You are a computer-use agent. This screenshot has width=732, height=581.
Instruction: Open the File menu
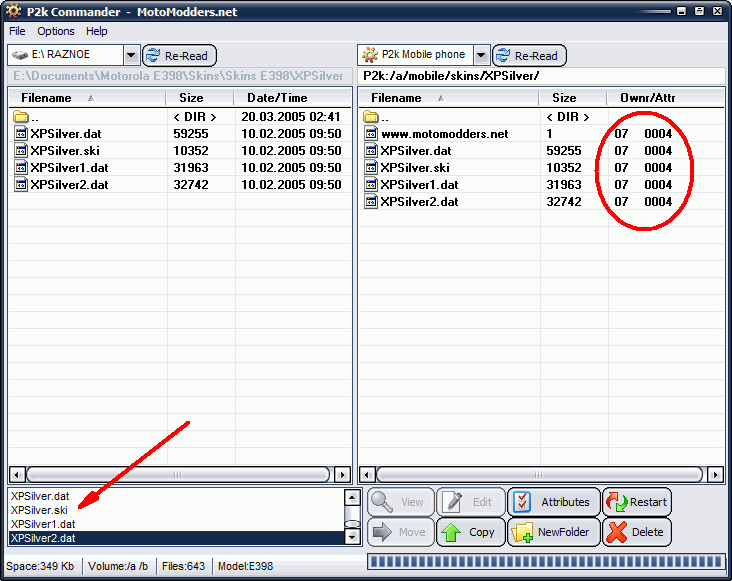pyautogui.click(x=17, y=31)
